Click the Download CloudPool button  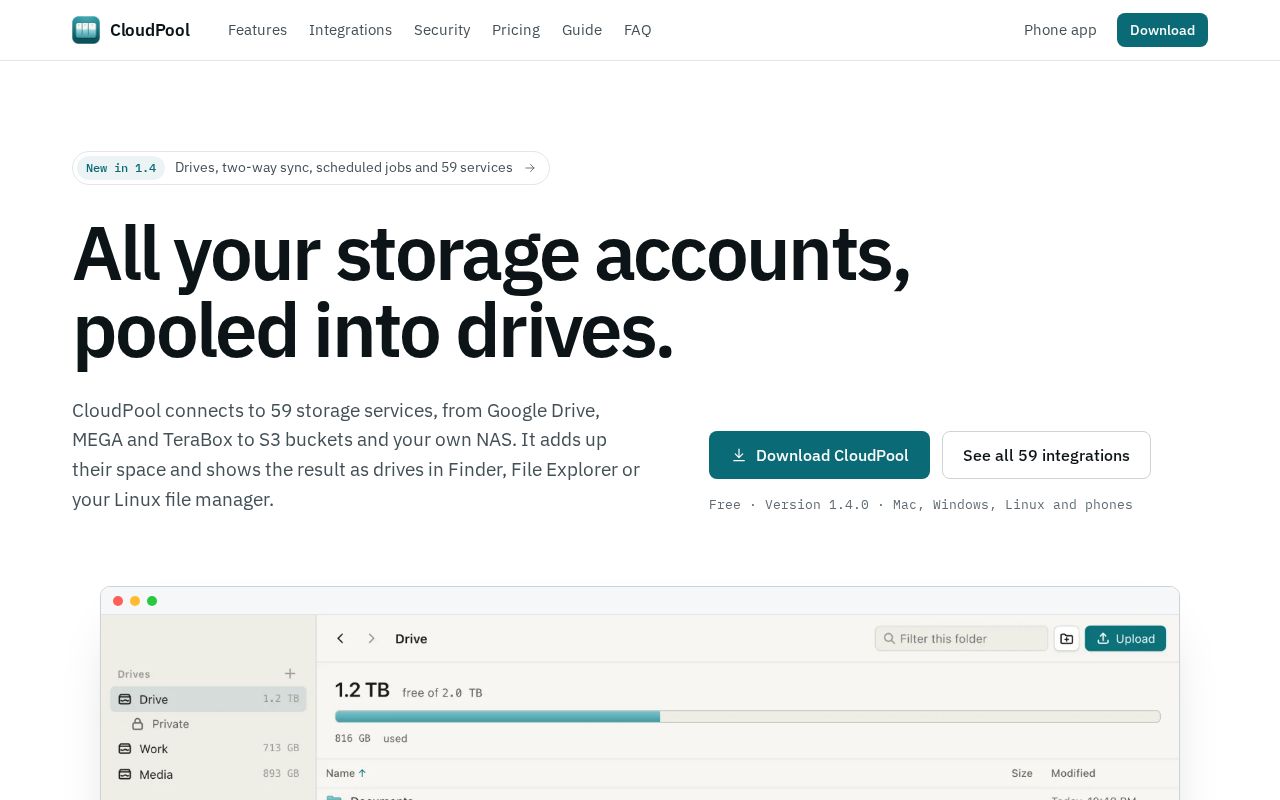tap(819, 455)
